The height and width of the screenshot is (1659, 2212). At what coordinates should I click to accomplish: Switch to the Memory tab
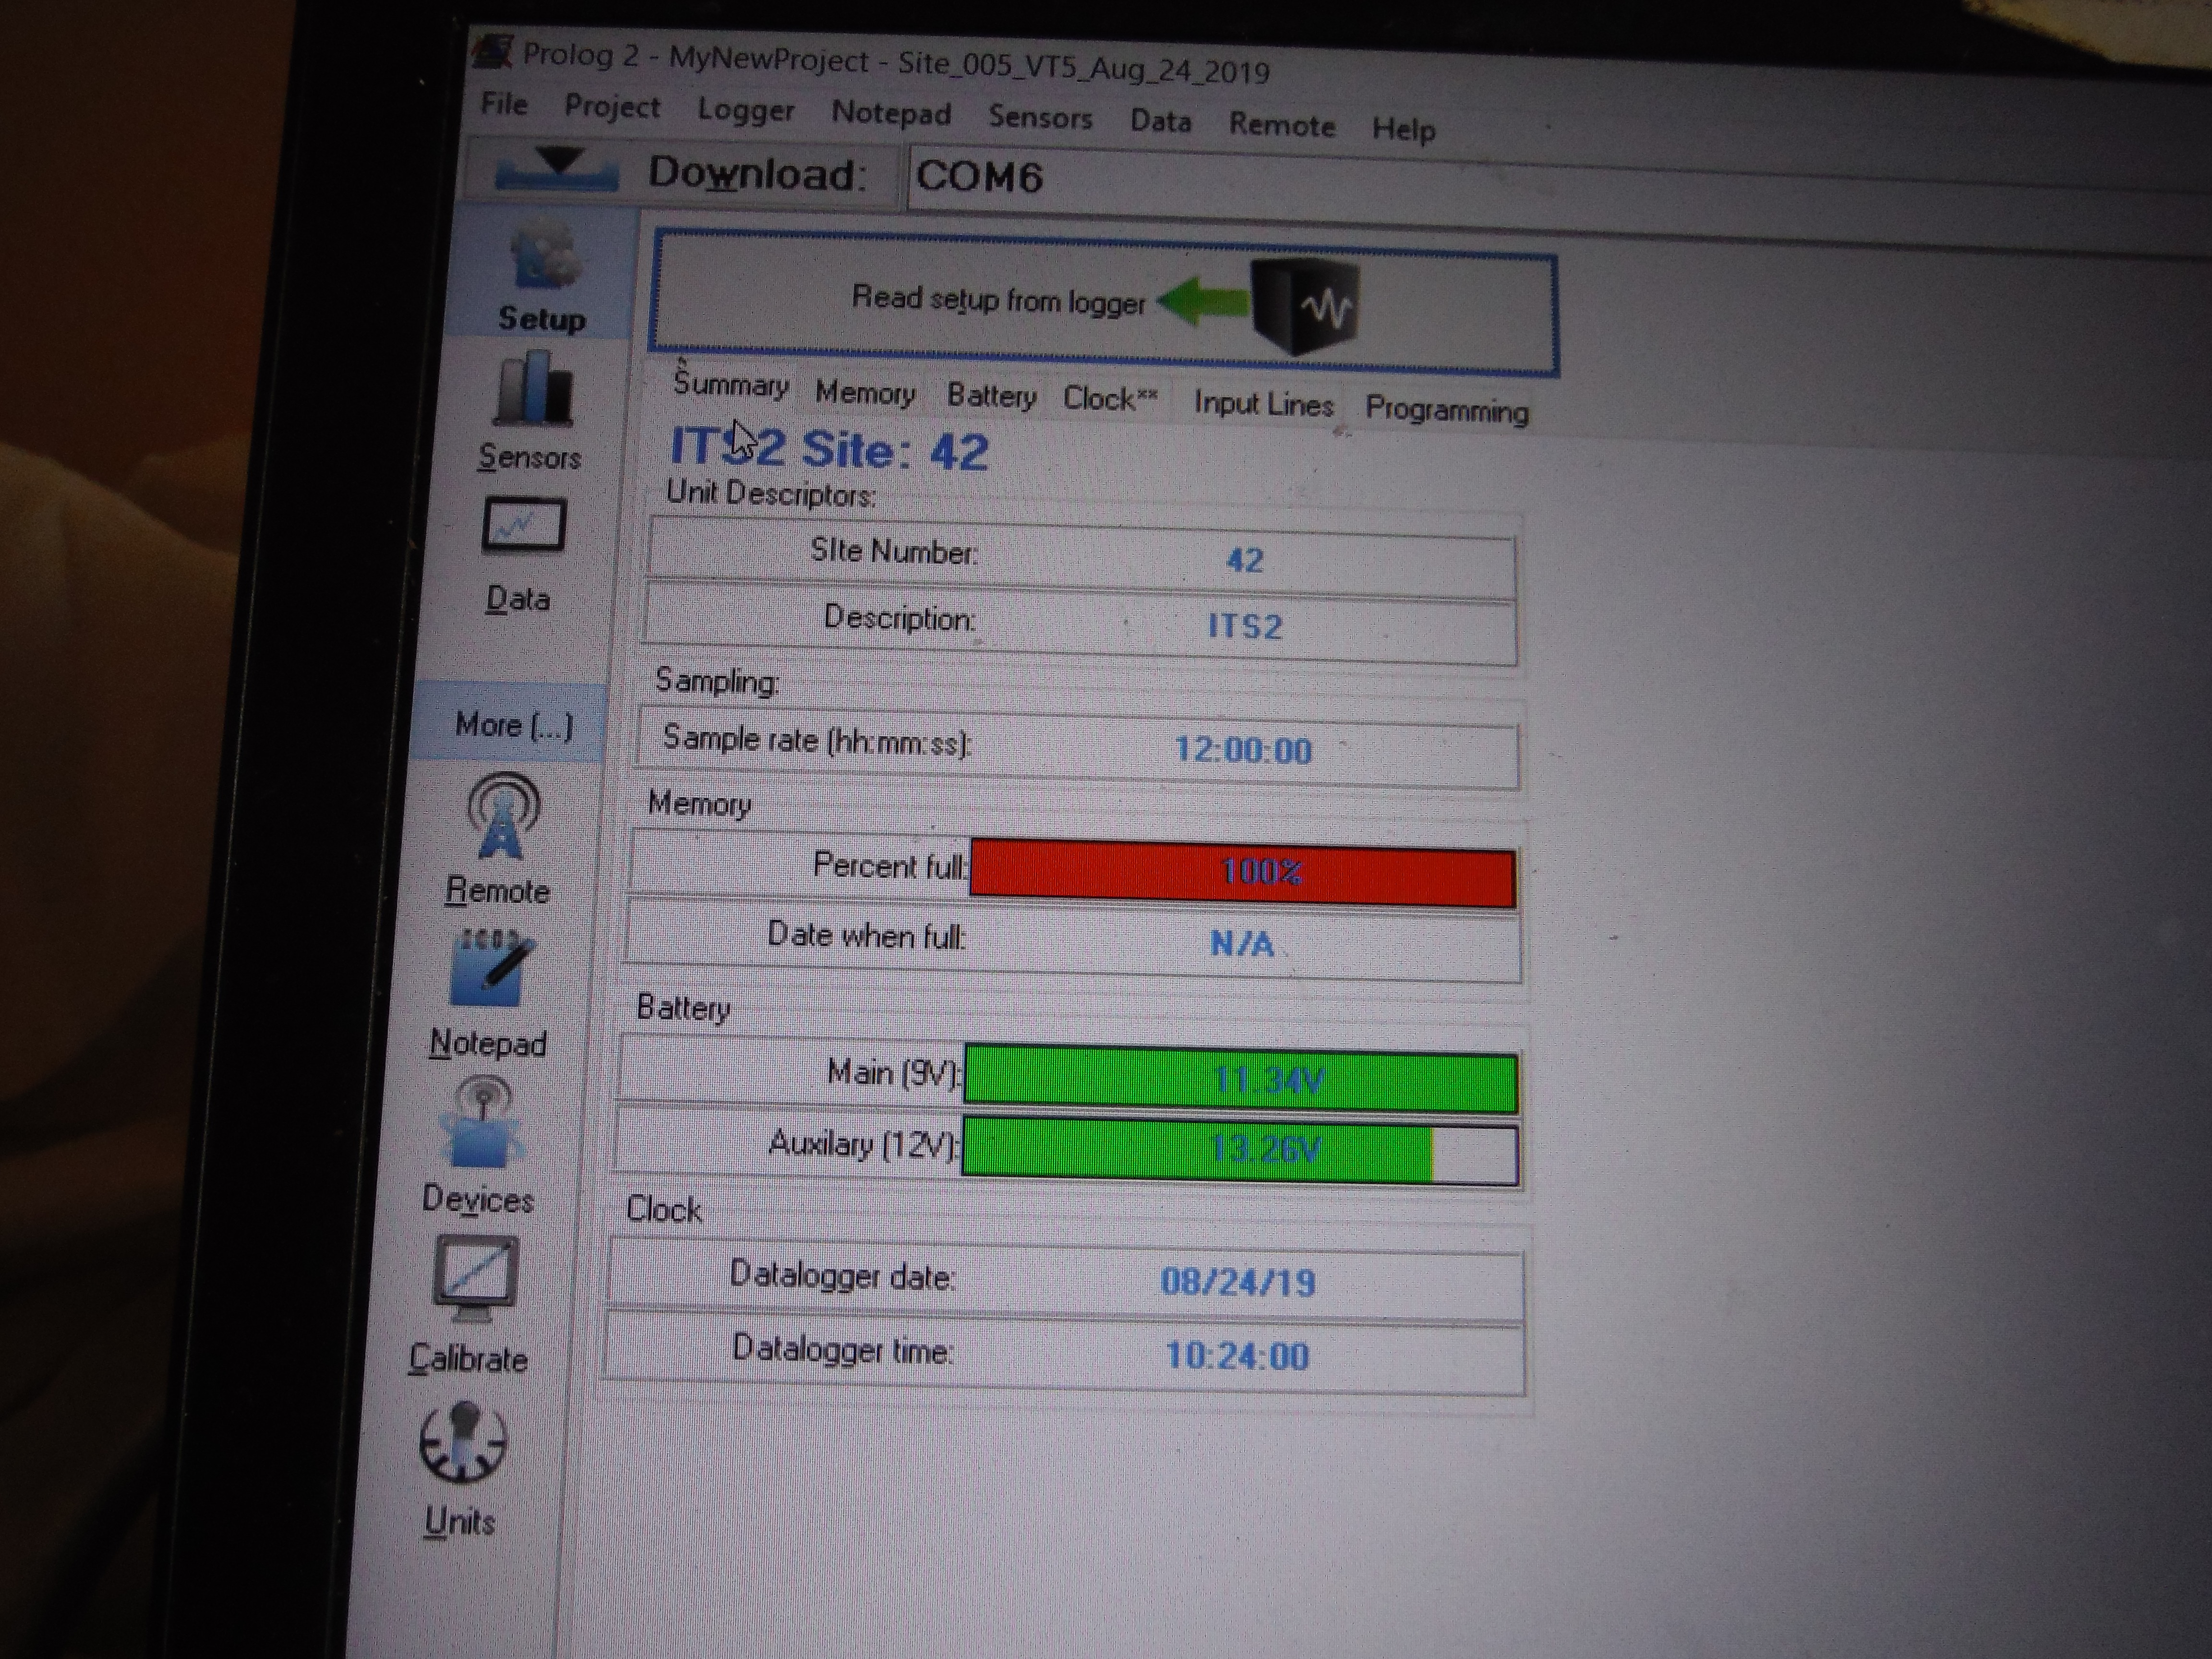(864, 393)
